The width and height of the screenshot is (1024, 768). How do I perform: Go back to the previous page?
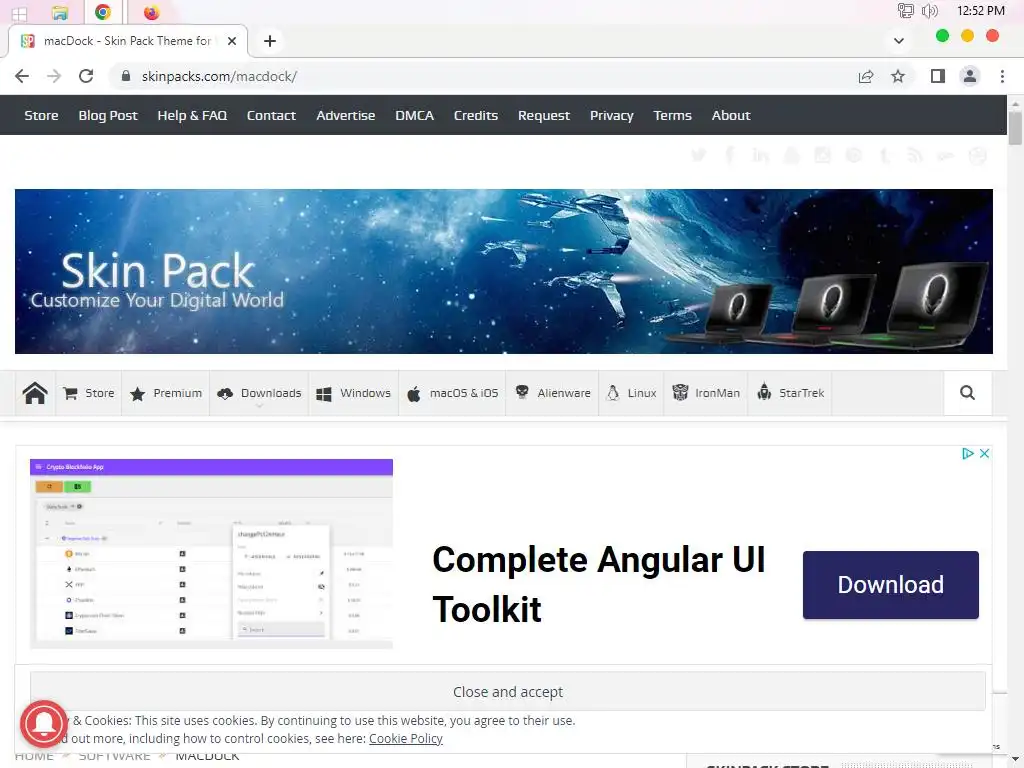point(22,76)
